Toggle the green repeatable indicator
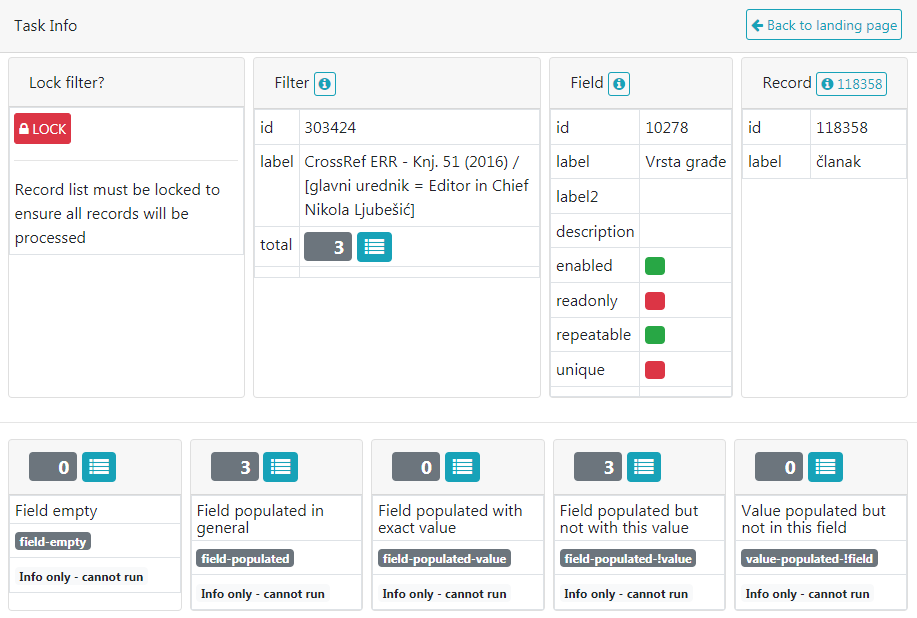 tap(655, 335)
